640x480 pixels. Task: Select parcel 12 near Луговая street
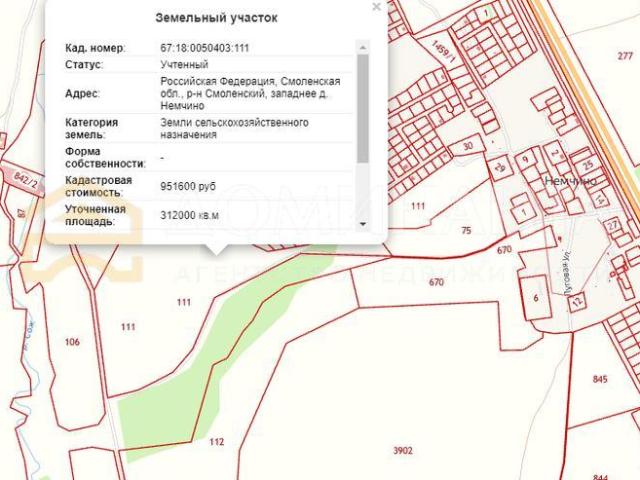point(577,302)
